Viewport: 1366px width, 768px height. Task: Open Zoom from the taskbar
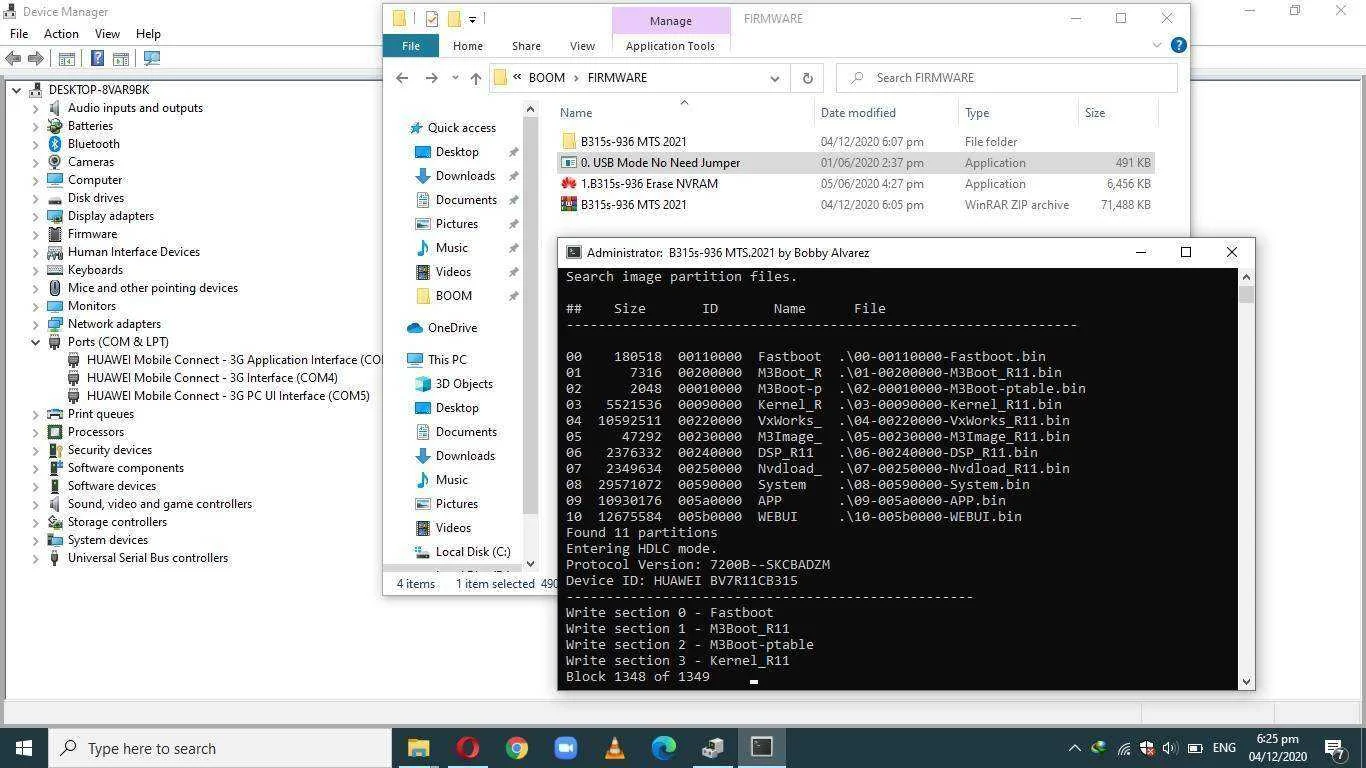pos(565,748)
